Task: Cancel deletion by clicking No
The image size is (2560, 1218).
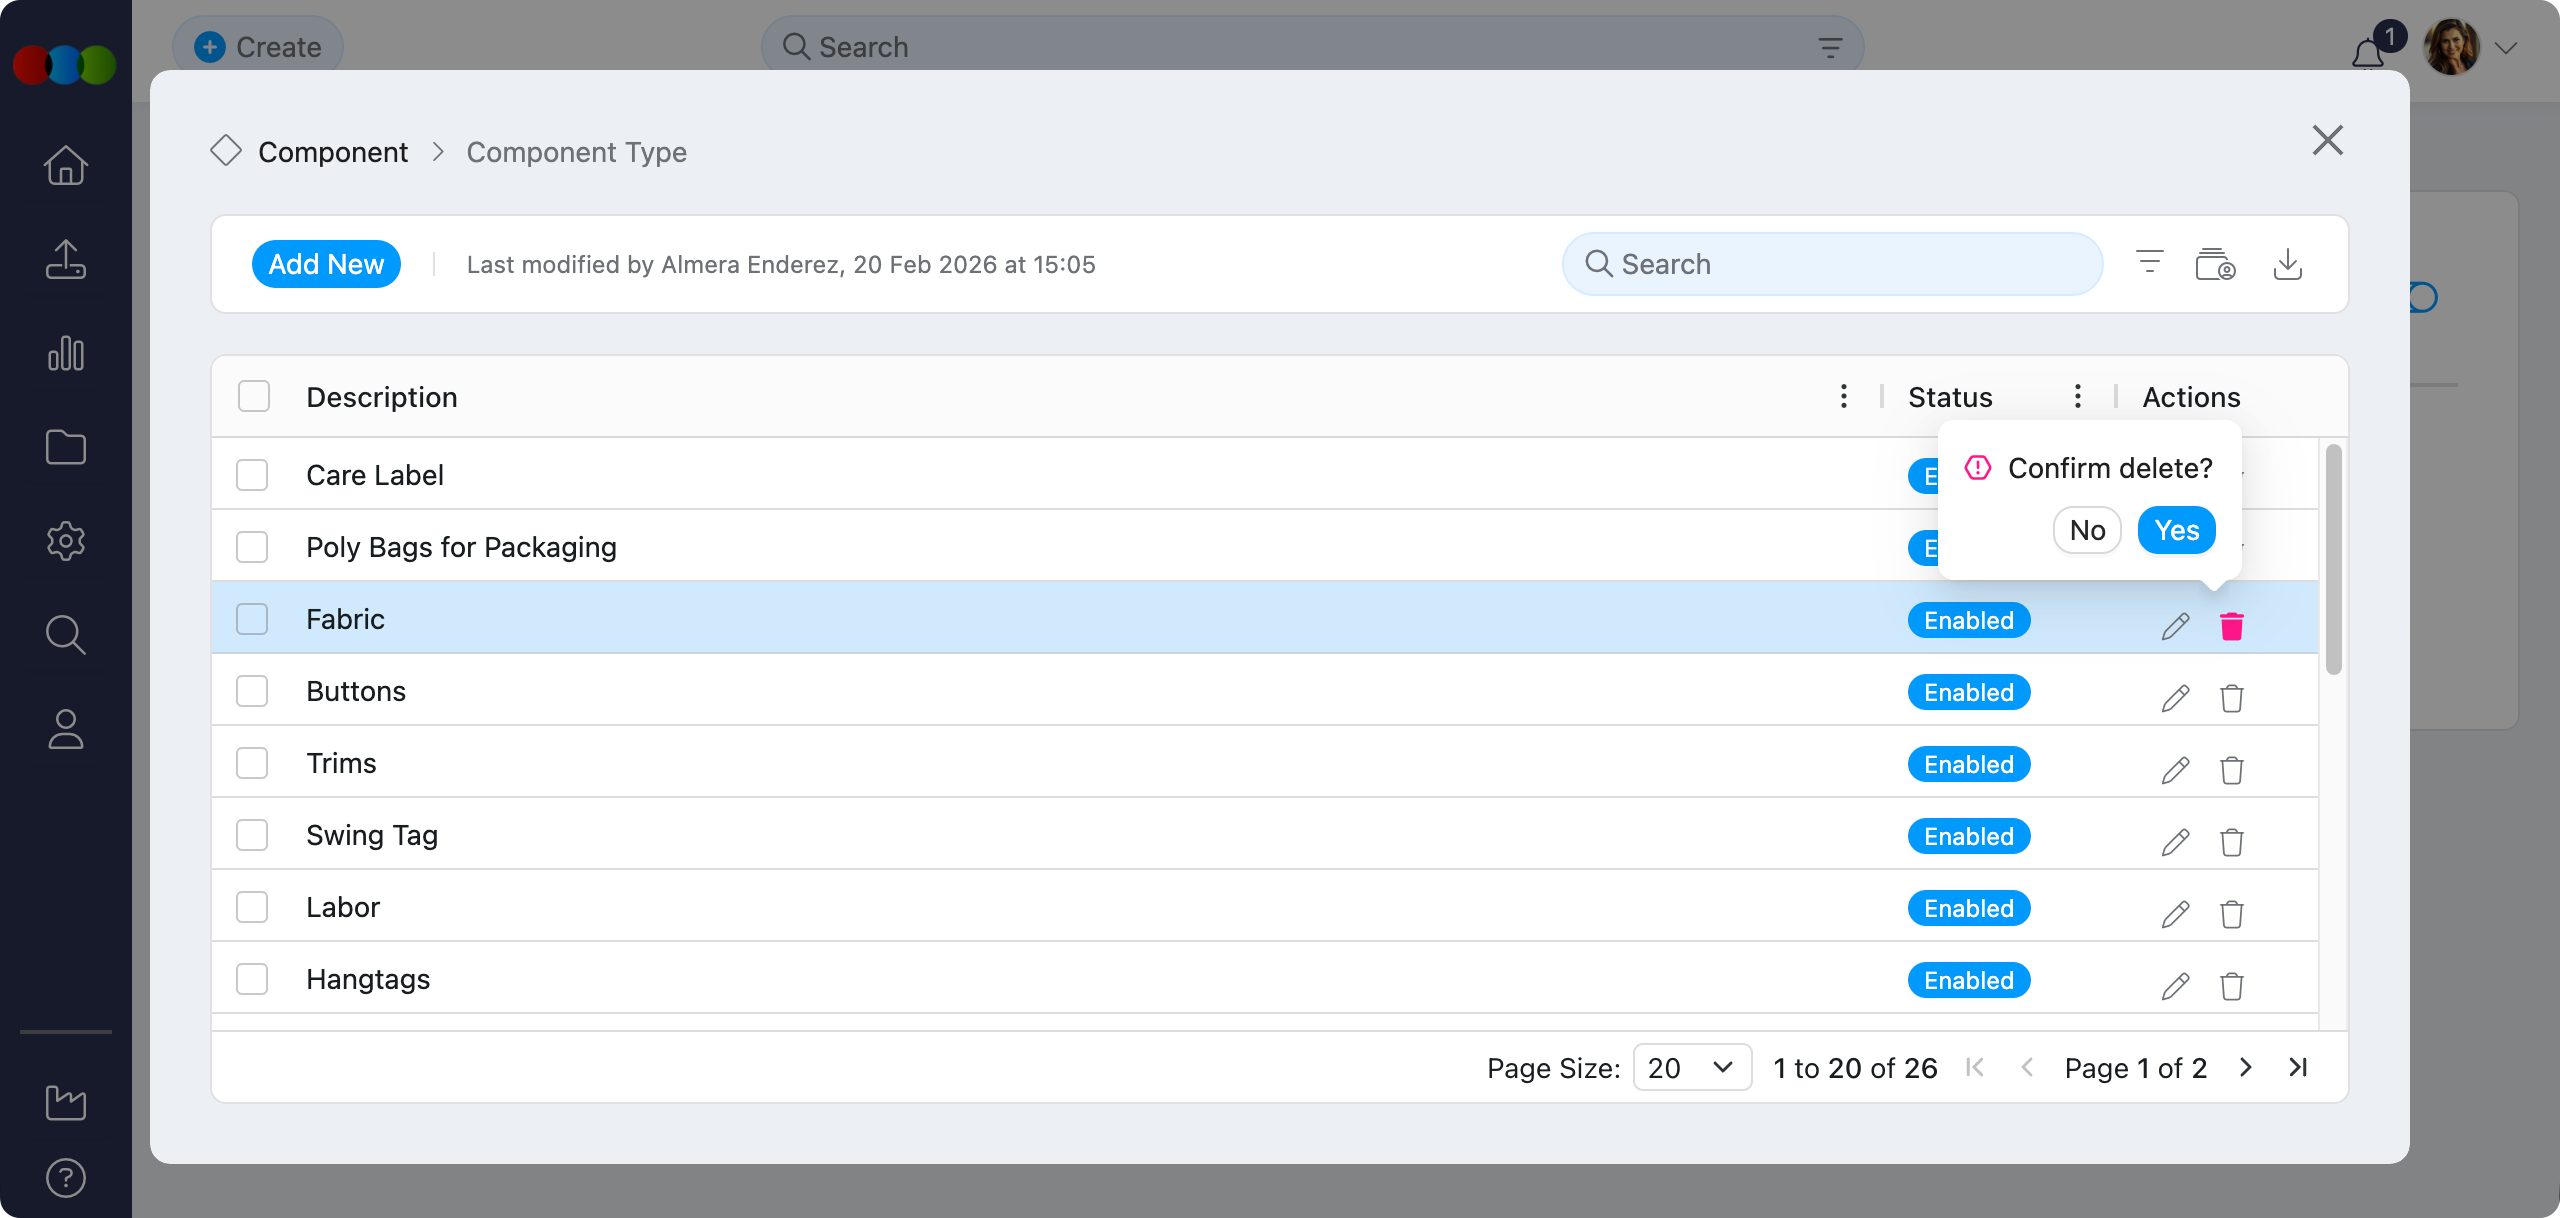Action: [2087, 530]
